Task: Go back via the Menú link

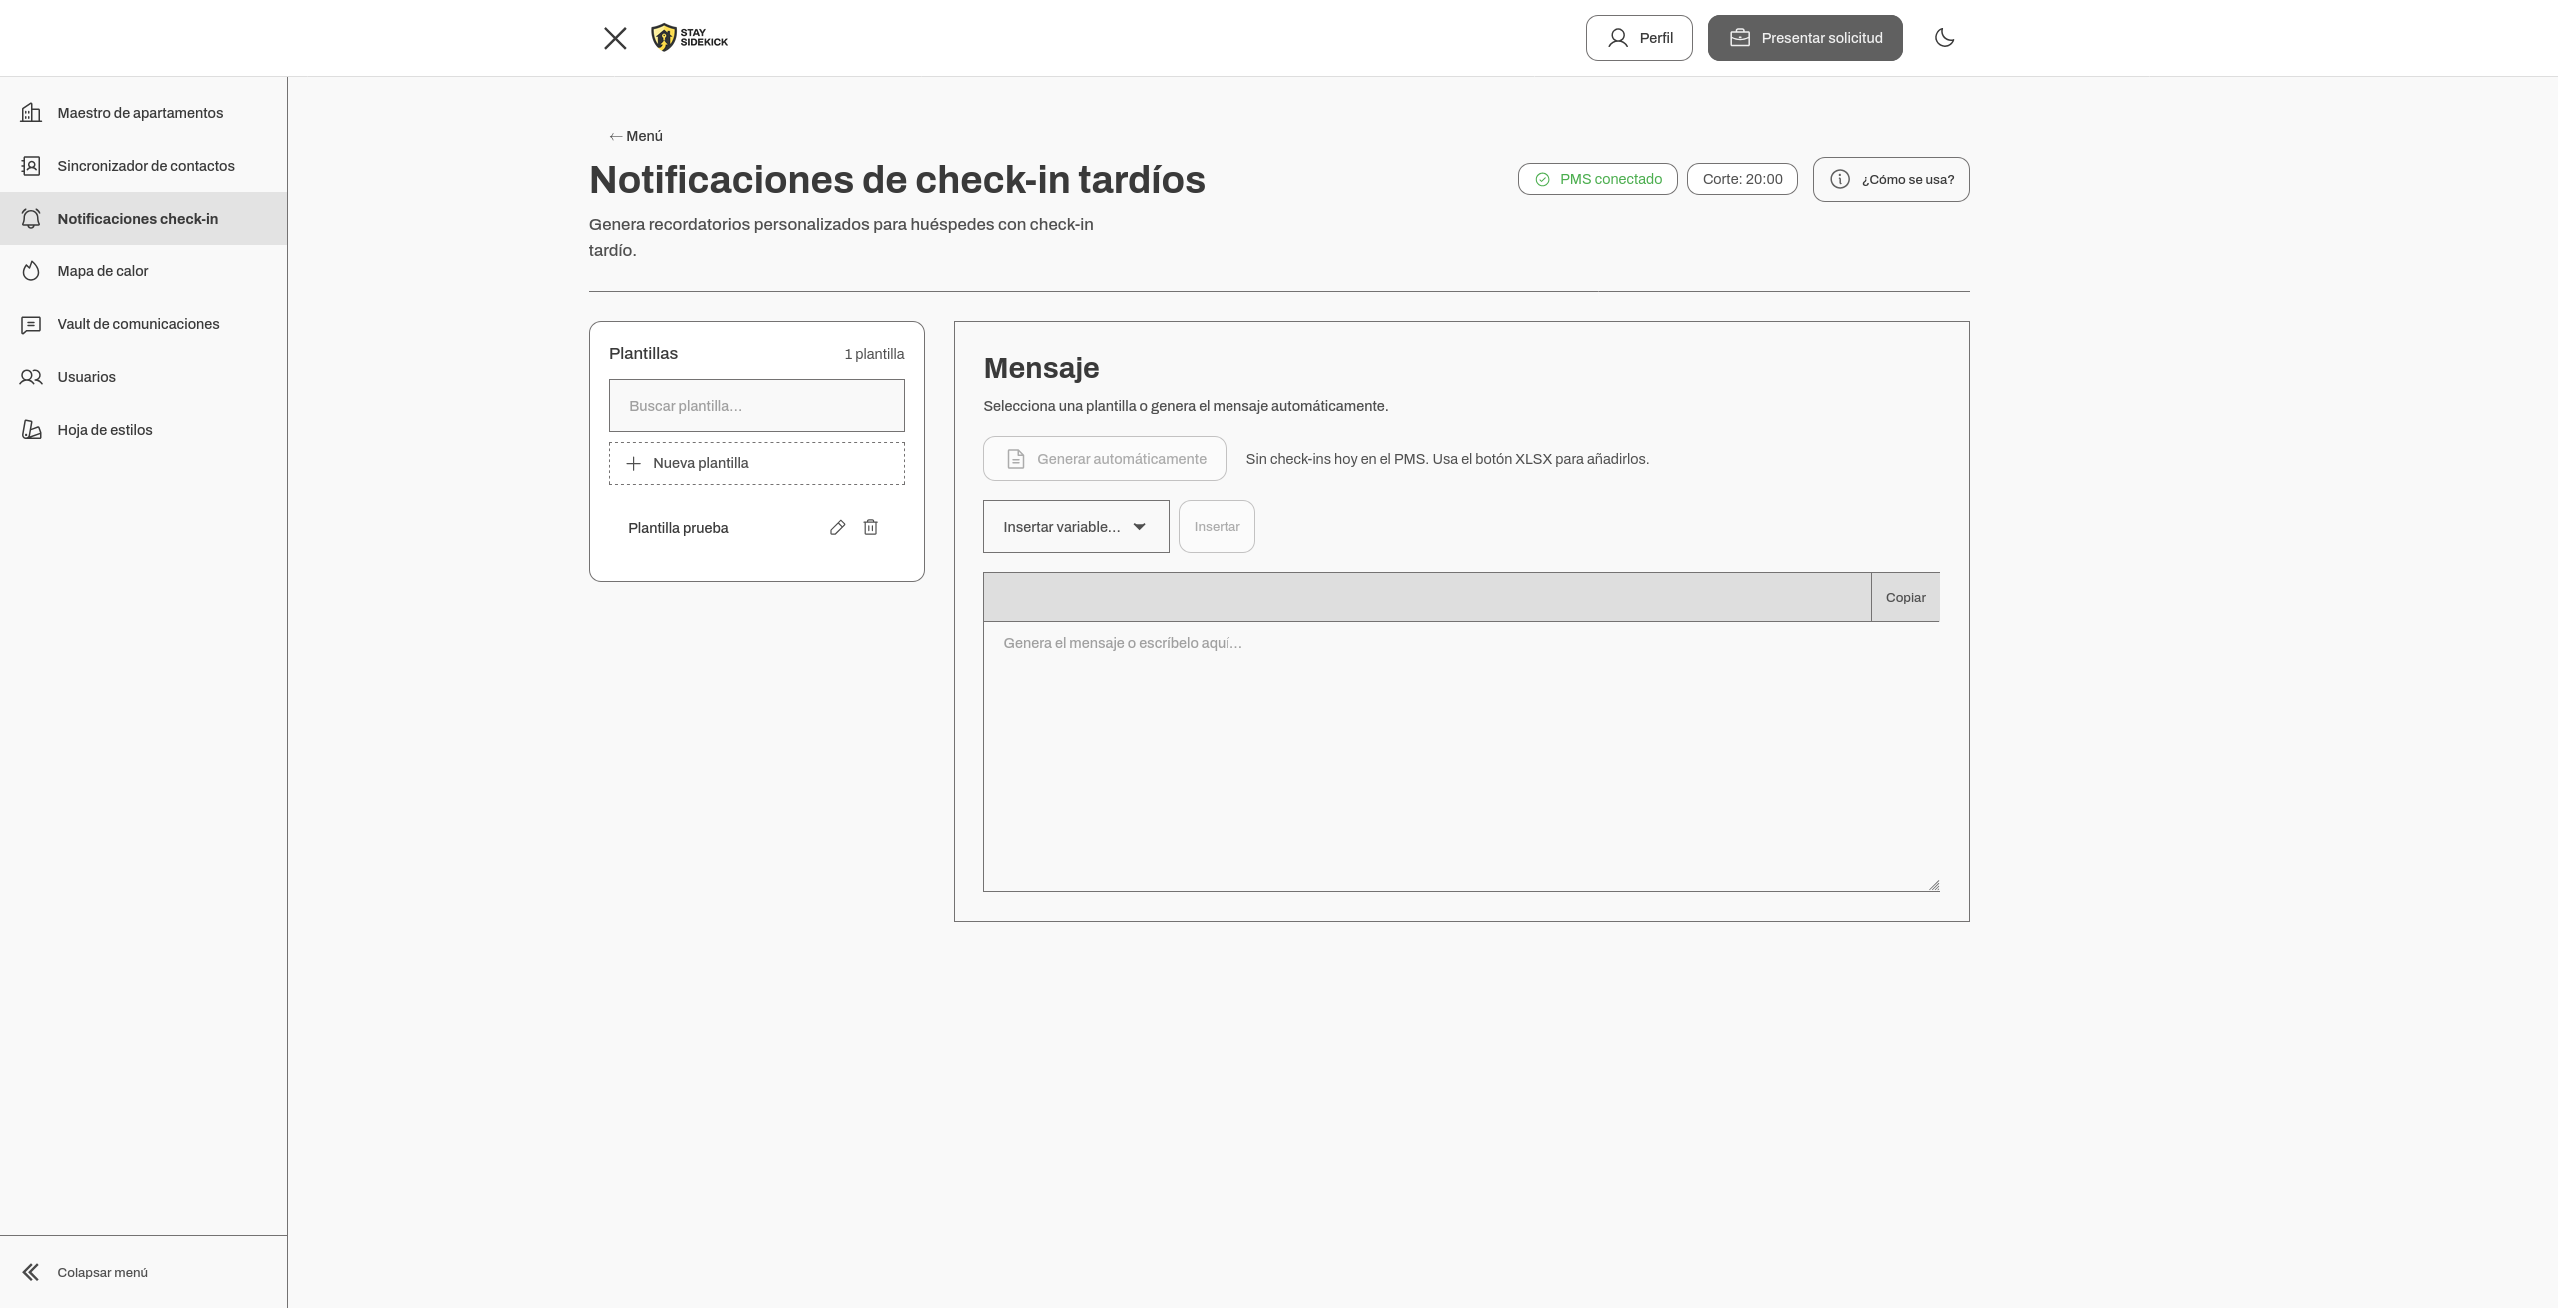Action: click(636, 136)
